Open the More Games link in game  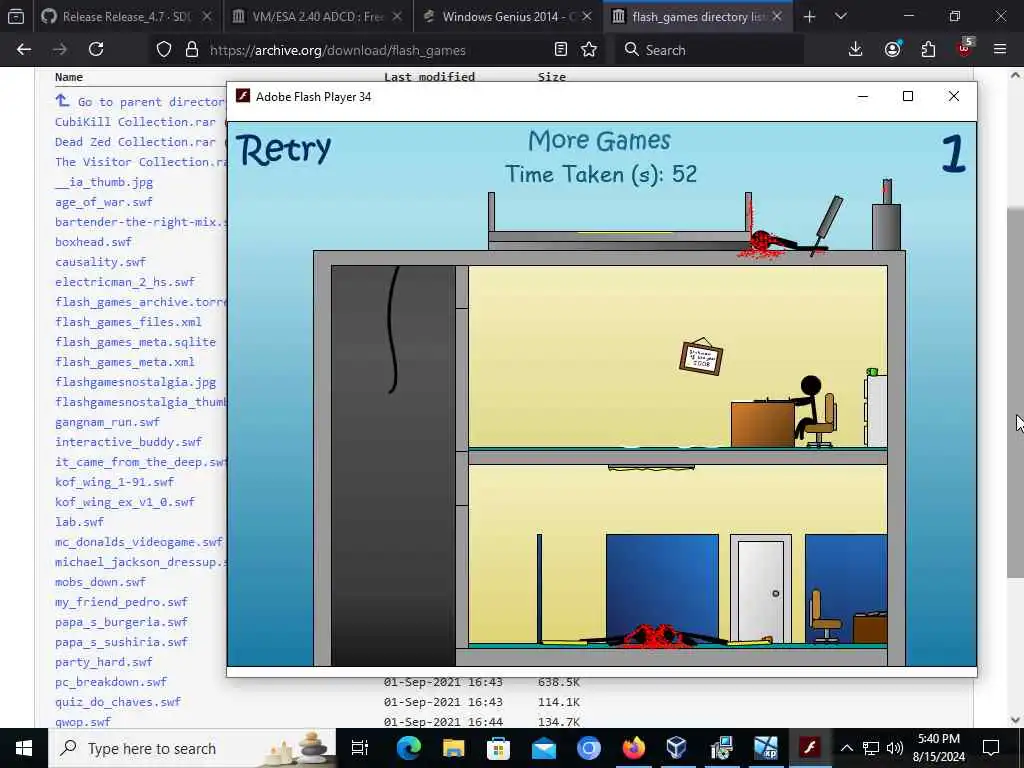point(599,140)
